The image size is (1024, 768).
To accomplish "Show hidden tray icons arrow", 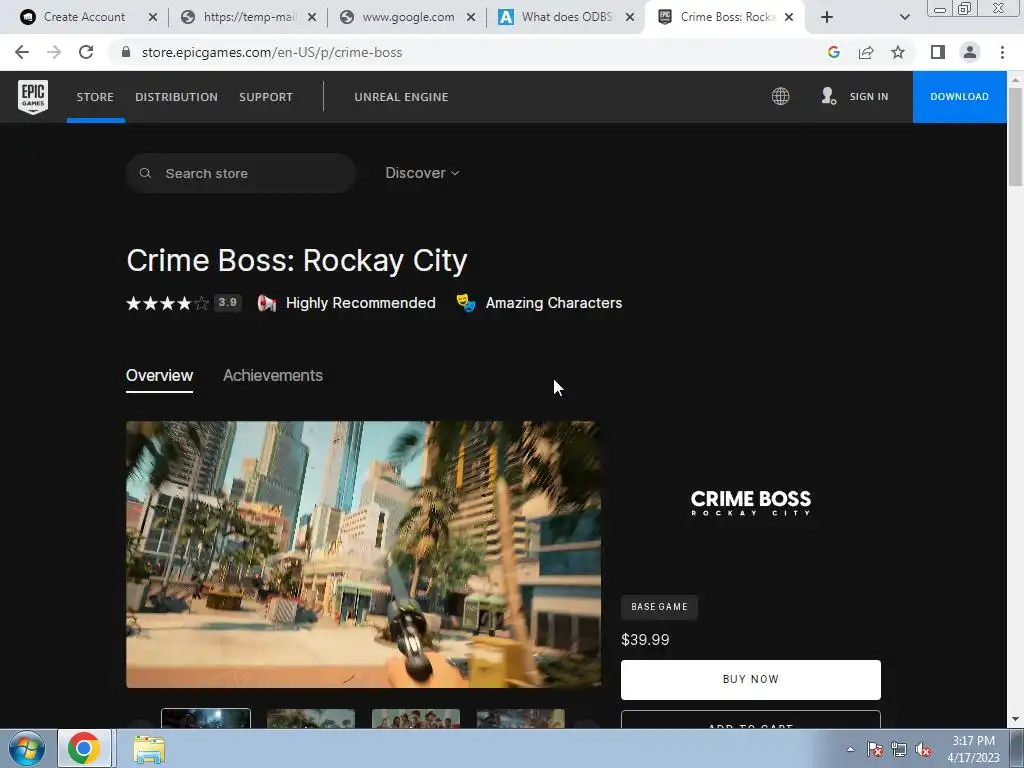I will [x=850, y=750].
